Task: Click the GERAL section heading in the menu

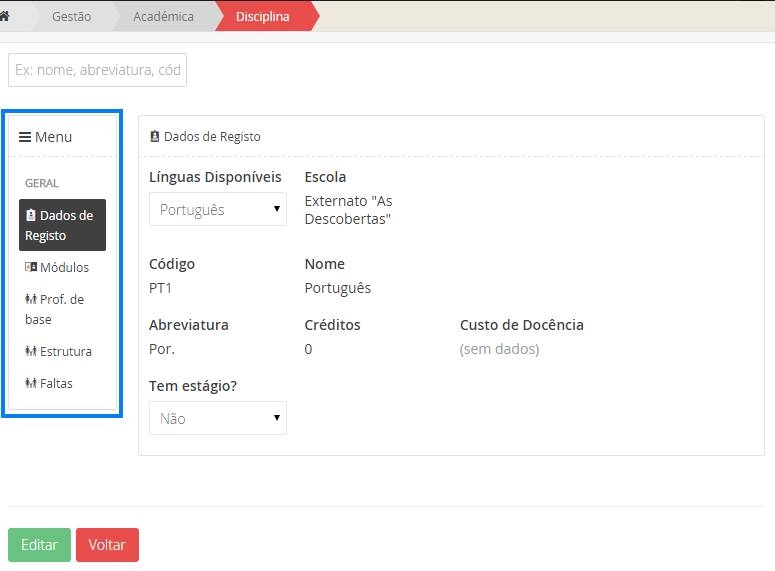Action: click(42, 183)
